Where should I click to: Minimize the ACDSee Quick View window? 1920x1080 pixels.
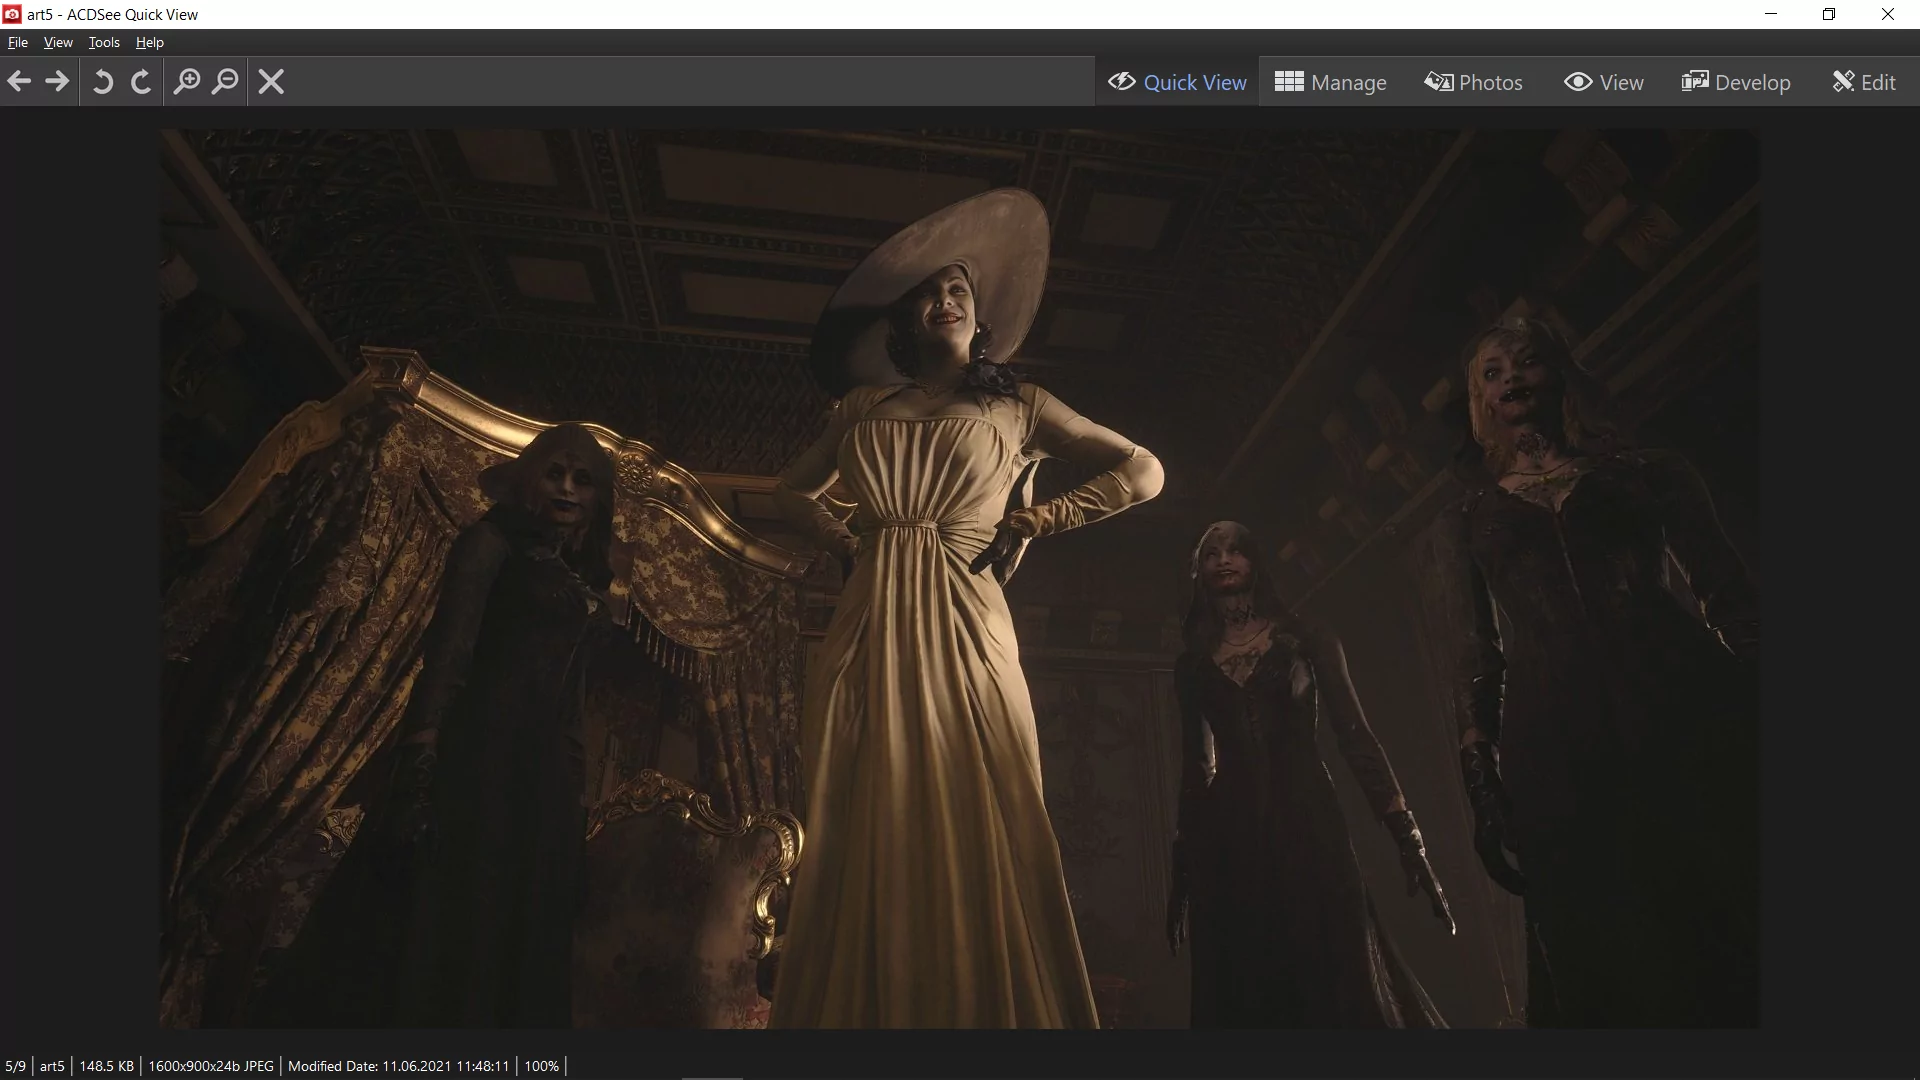pyautogui.click(x=1771, y=14)
